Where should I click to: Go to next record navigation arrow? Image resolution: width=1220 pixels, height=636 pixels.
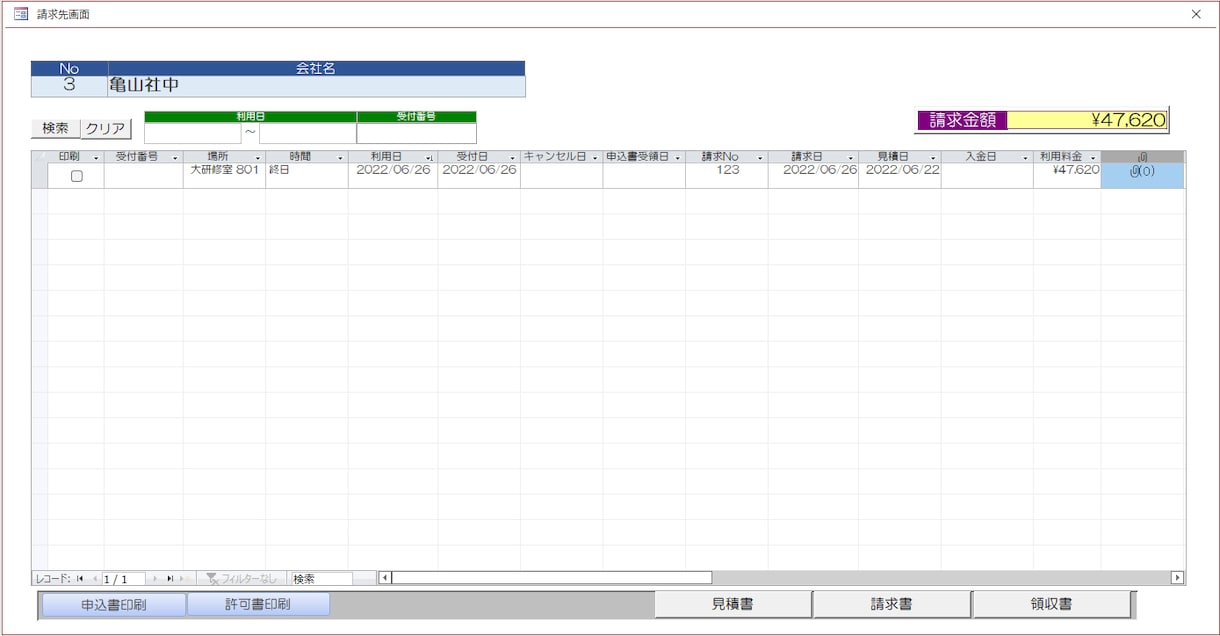coord(154,579)
